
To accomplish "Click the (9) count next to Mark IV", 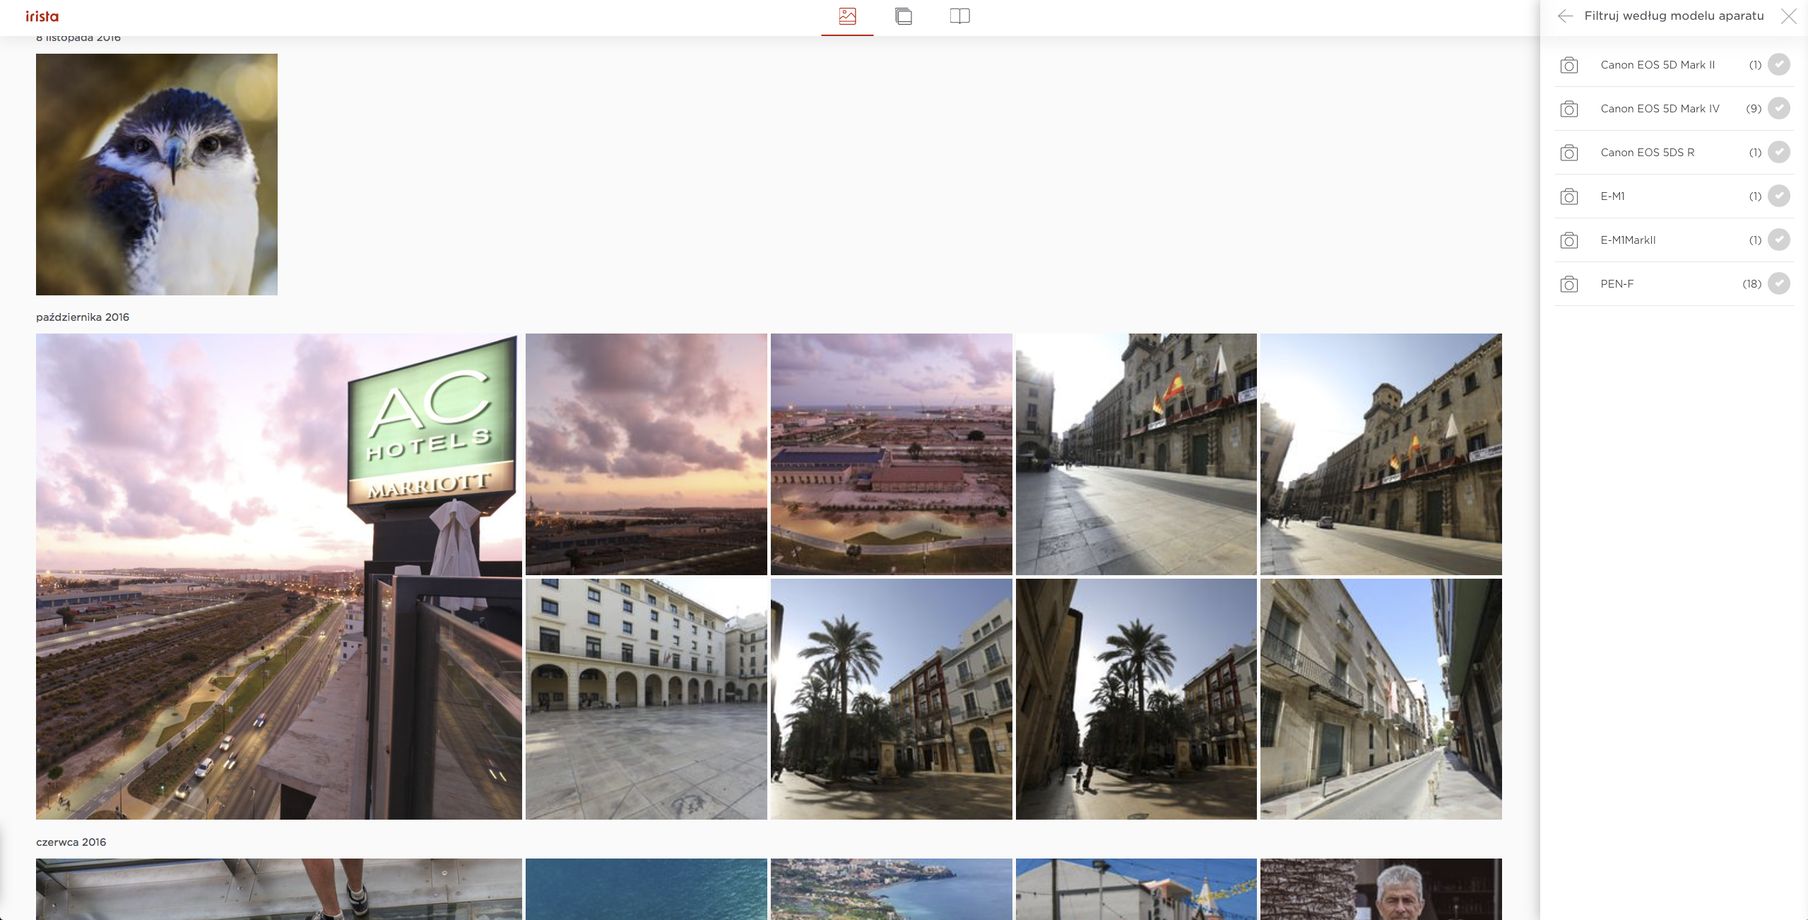I will pyautogui.click(x=1753, y=108).
